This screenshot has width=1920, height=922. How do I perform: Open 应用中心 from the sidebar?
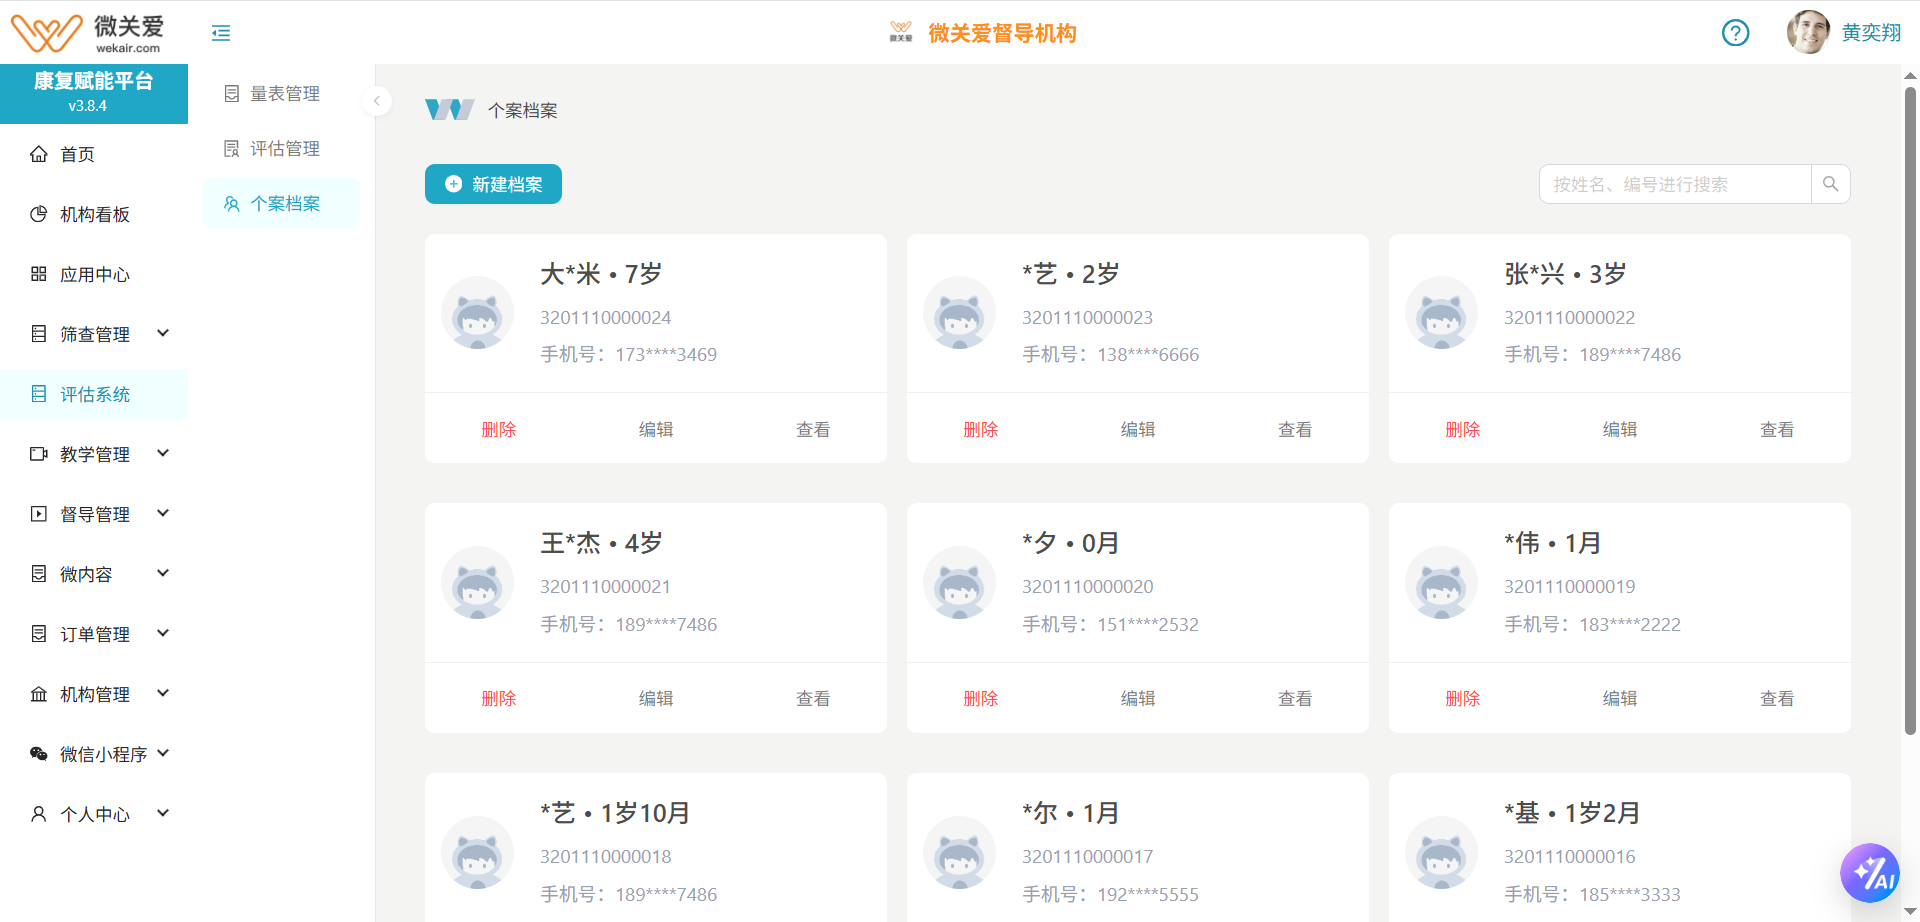point(38,273)
